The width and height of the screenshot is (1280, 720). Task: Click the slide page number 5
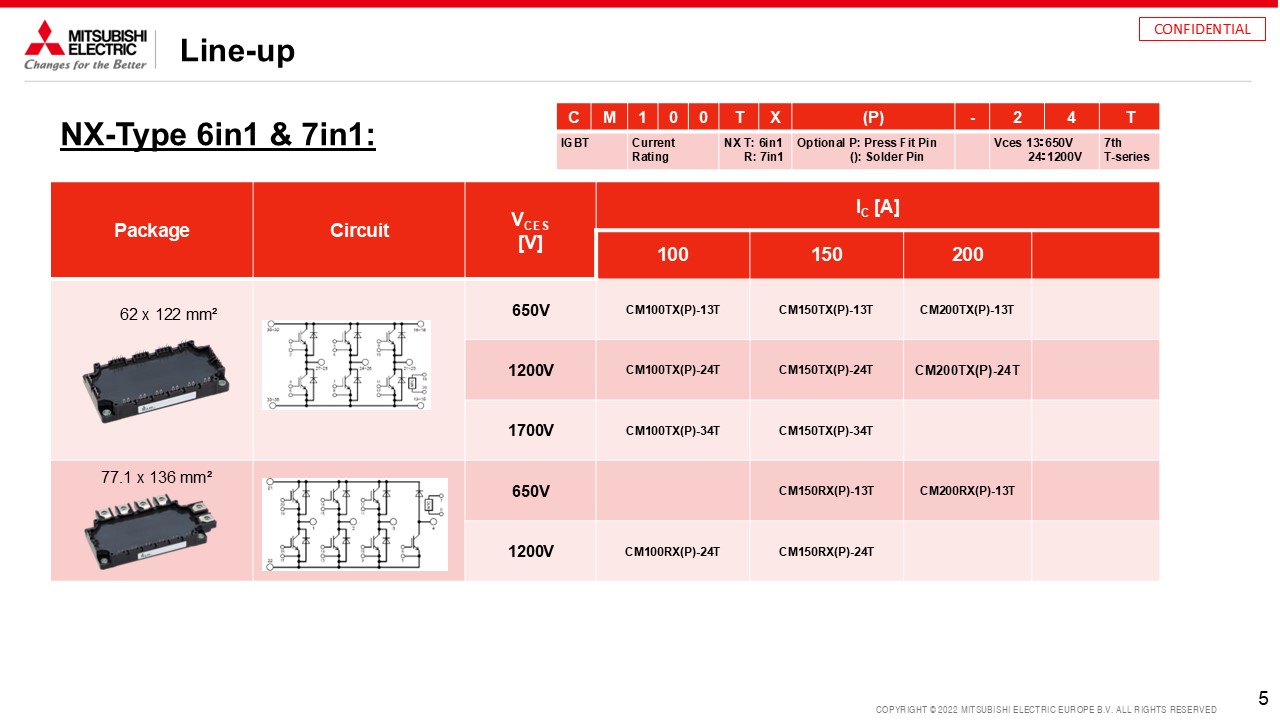coord(1263,699)
